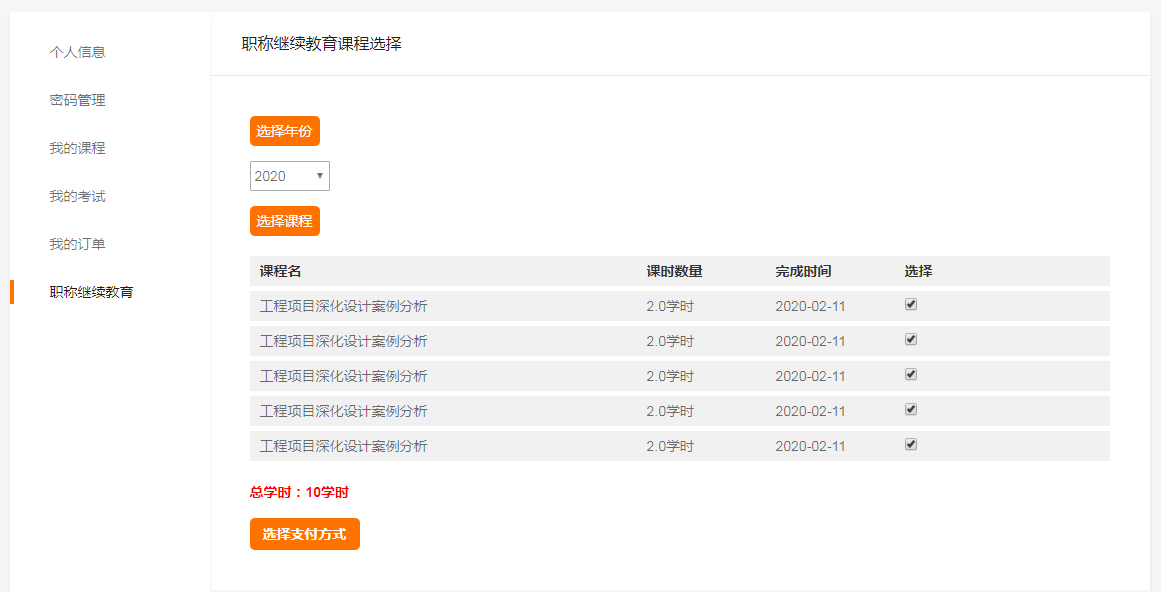
Task: Click the 完成时间 column header
Action: [x=803, y=271]
